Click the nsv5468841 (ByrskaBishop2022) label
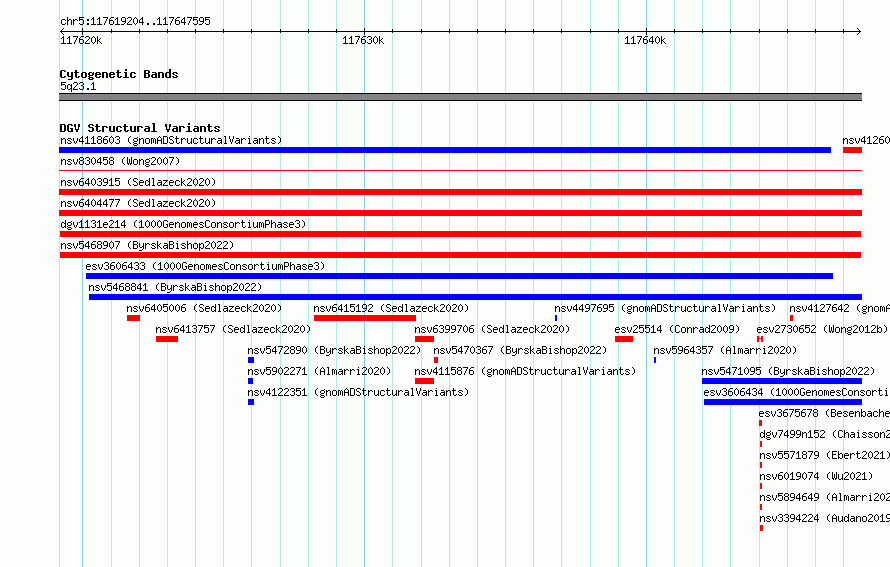The image size is (890, 567). [175, 287]
